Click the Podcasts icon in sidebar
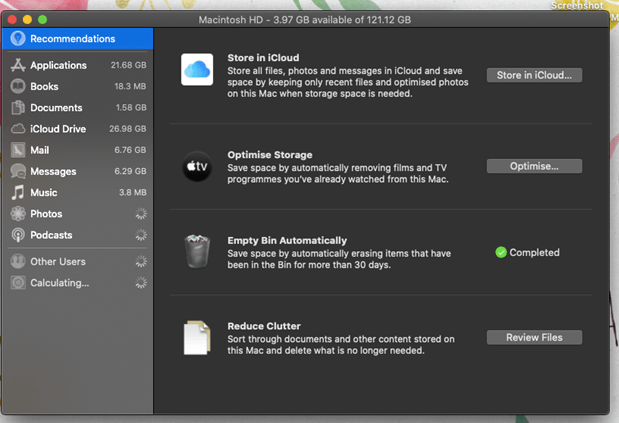The height and width of the screenshot is (423, 619). tap(18, 235)
